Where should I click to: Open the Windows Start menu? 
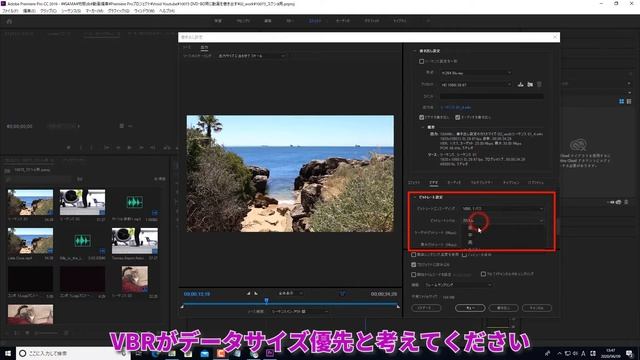7,353
